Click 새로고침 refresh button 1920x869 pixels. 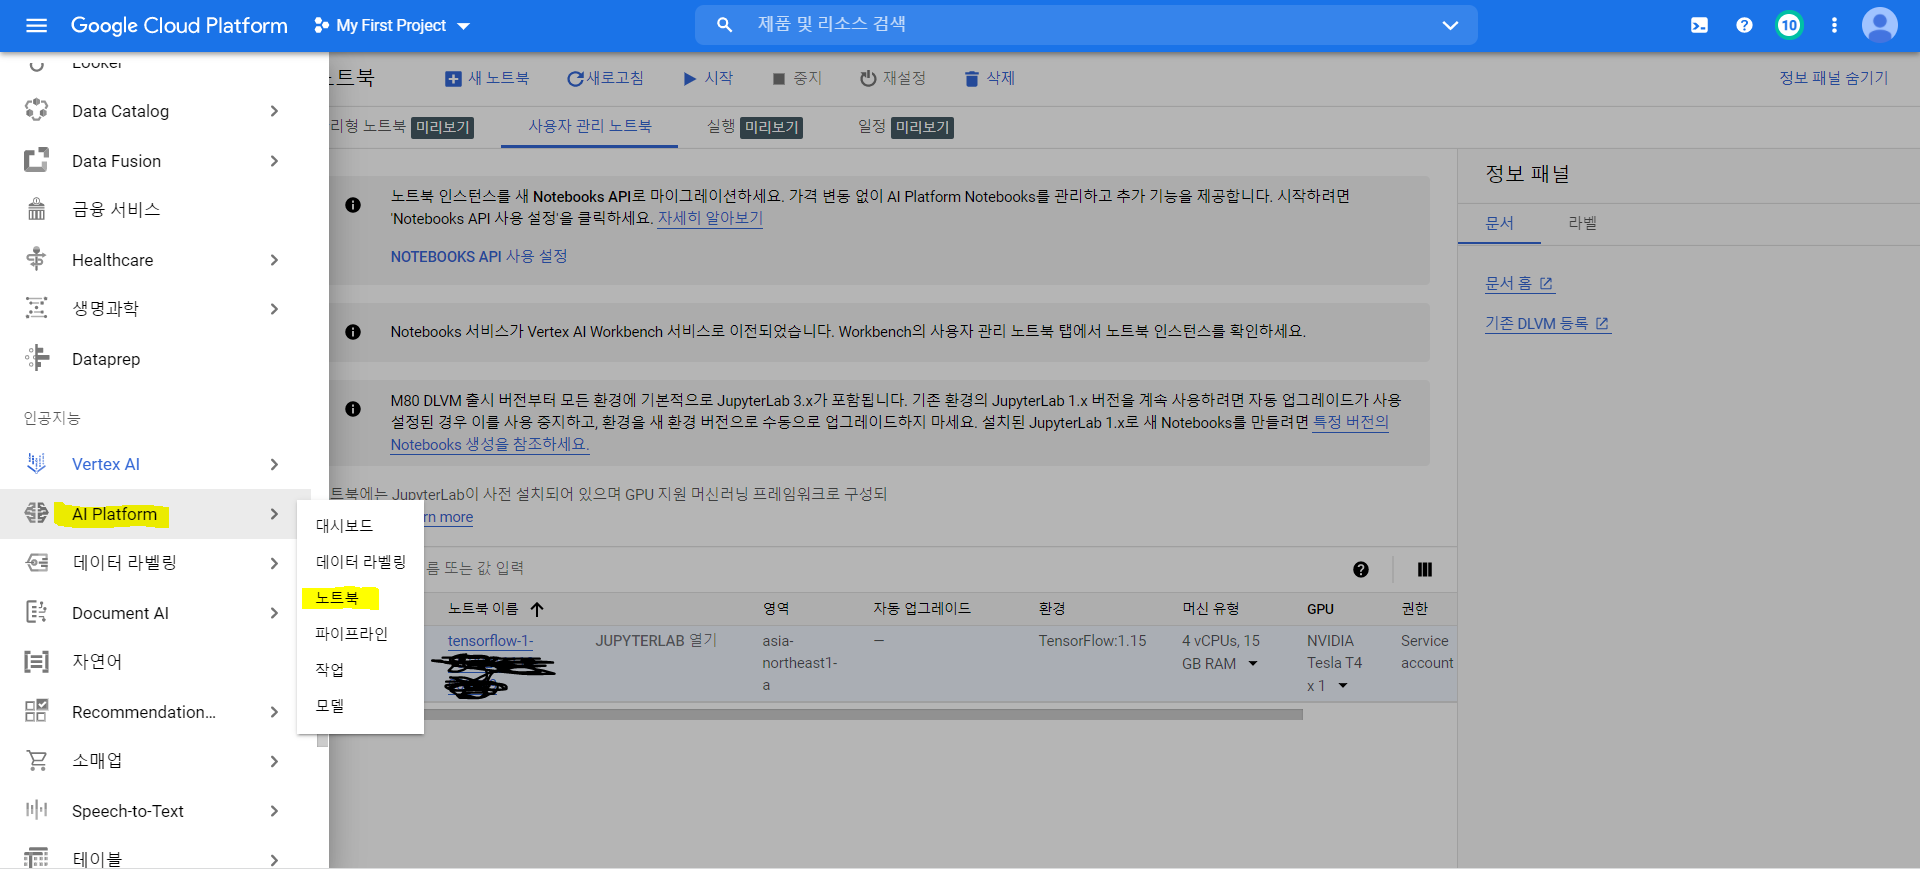(x=606, y=78)
